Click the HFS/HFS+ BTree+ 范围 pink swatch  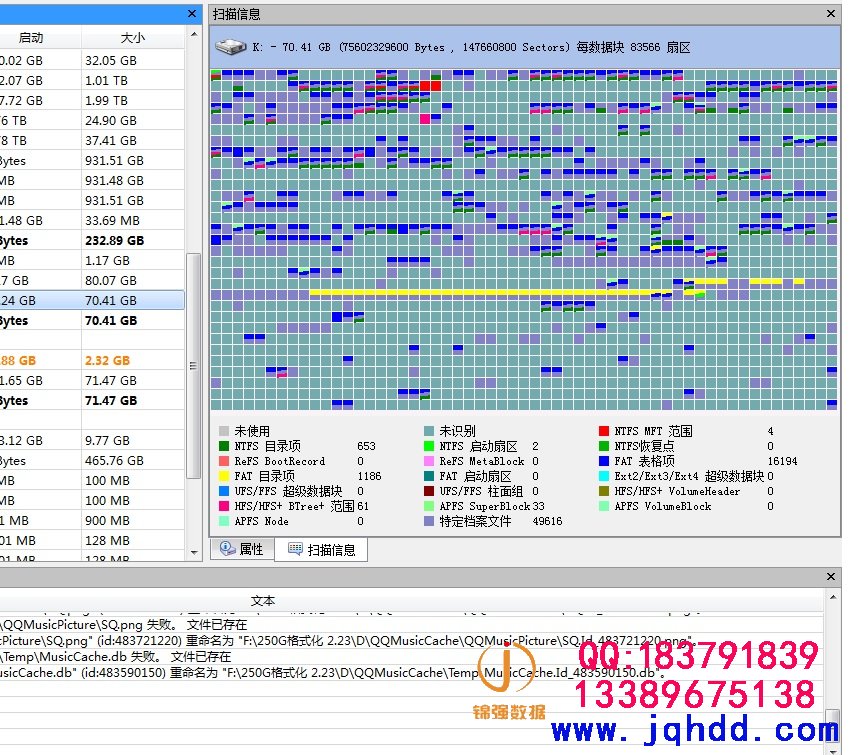pyautogui.click(x=224, y=506)
